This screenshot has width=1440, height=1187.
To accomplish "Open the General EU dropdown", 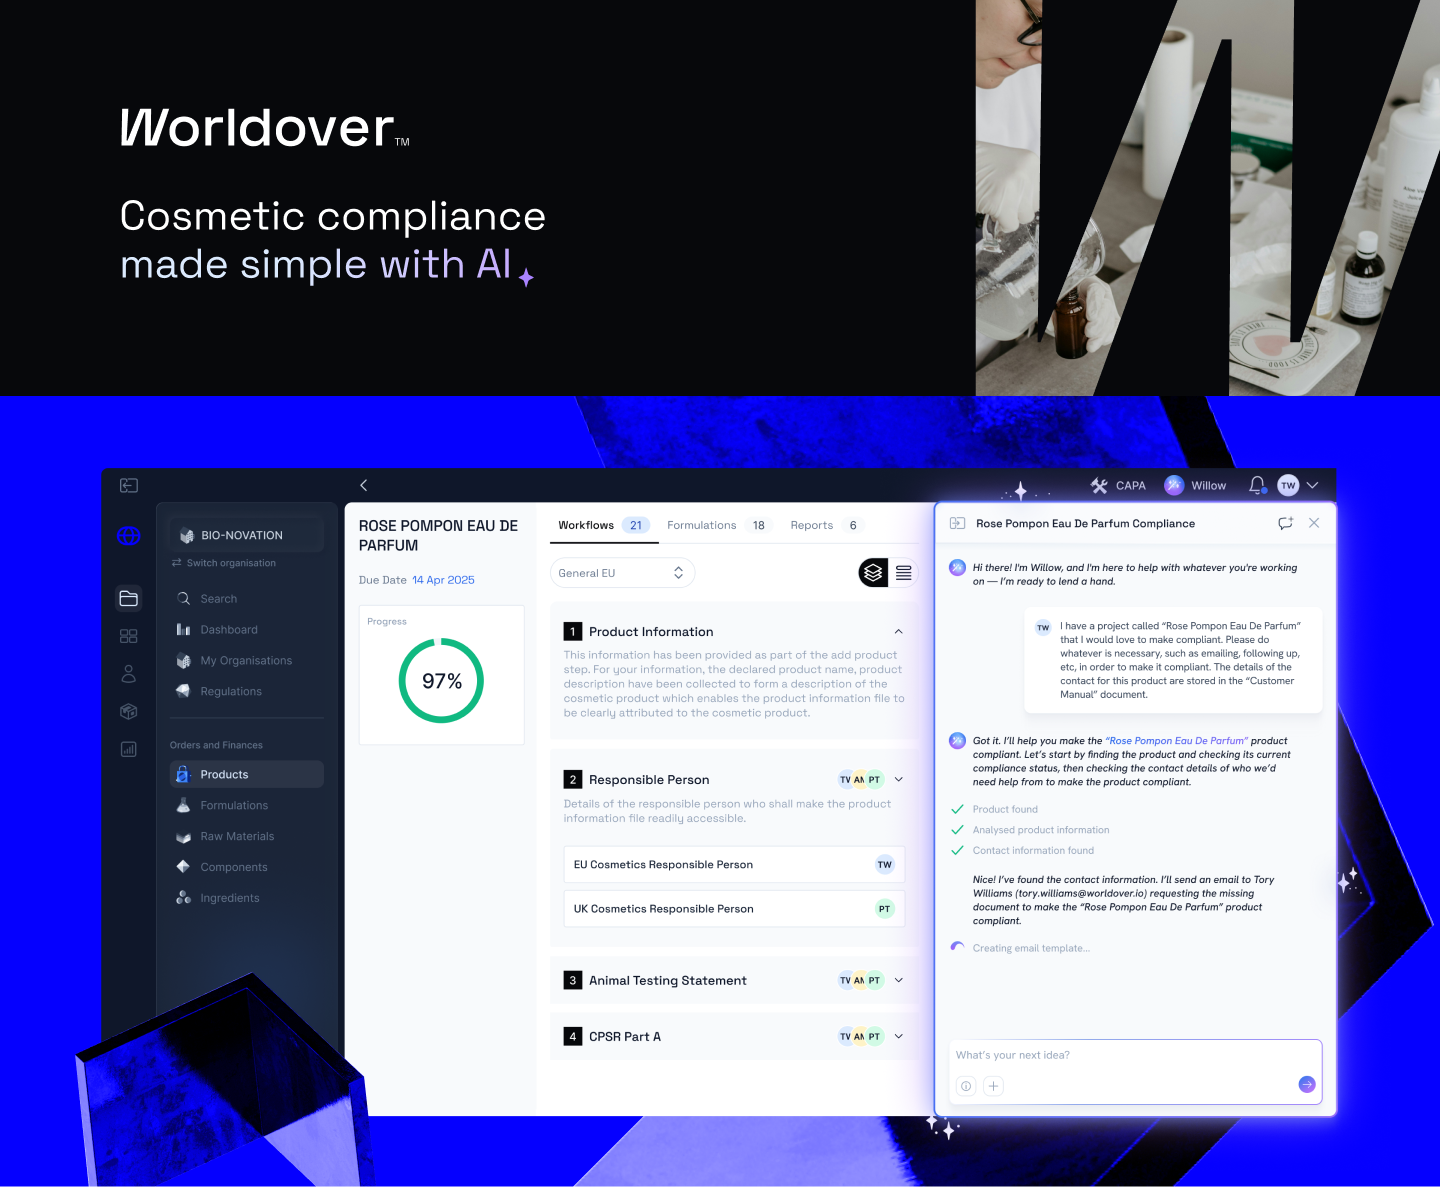I will click(622, 573).
